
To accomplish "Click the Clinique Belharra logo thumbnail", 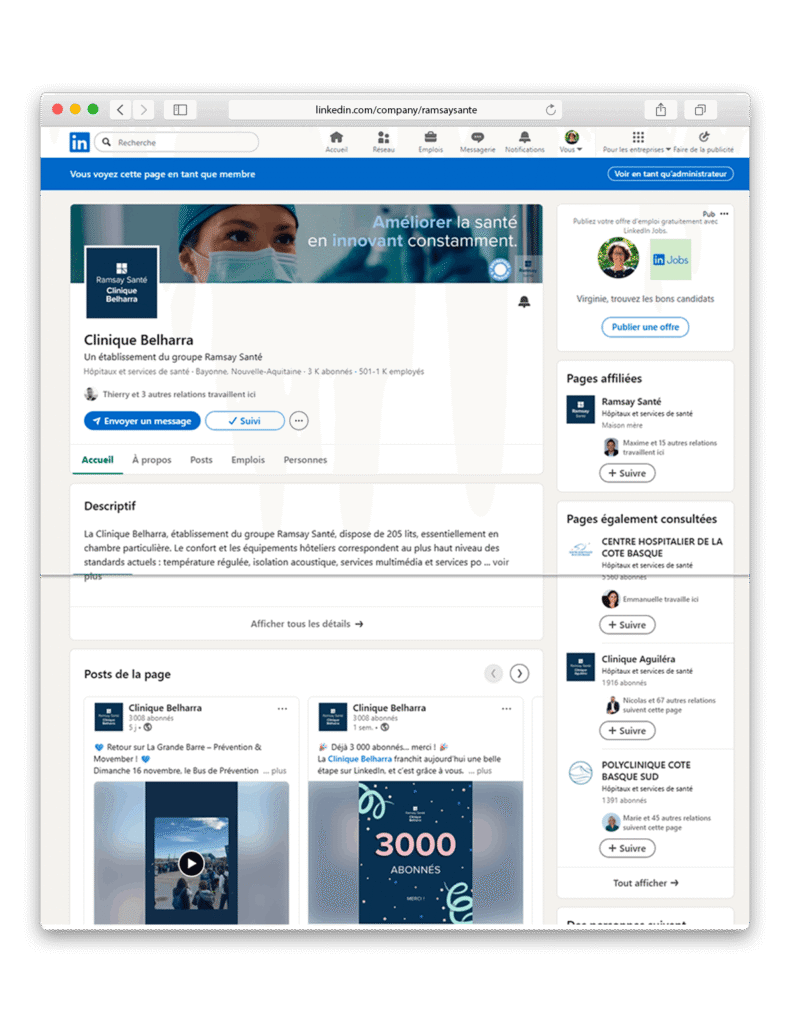I will pos(121,282).
